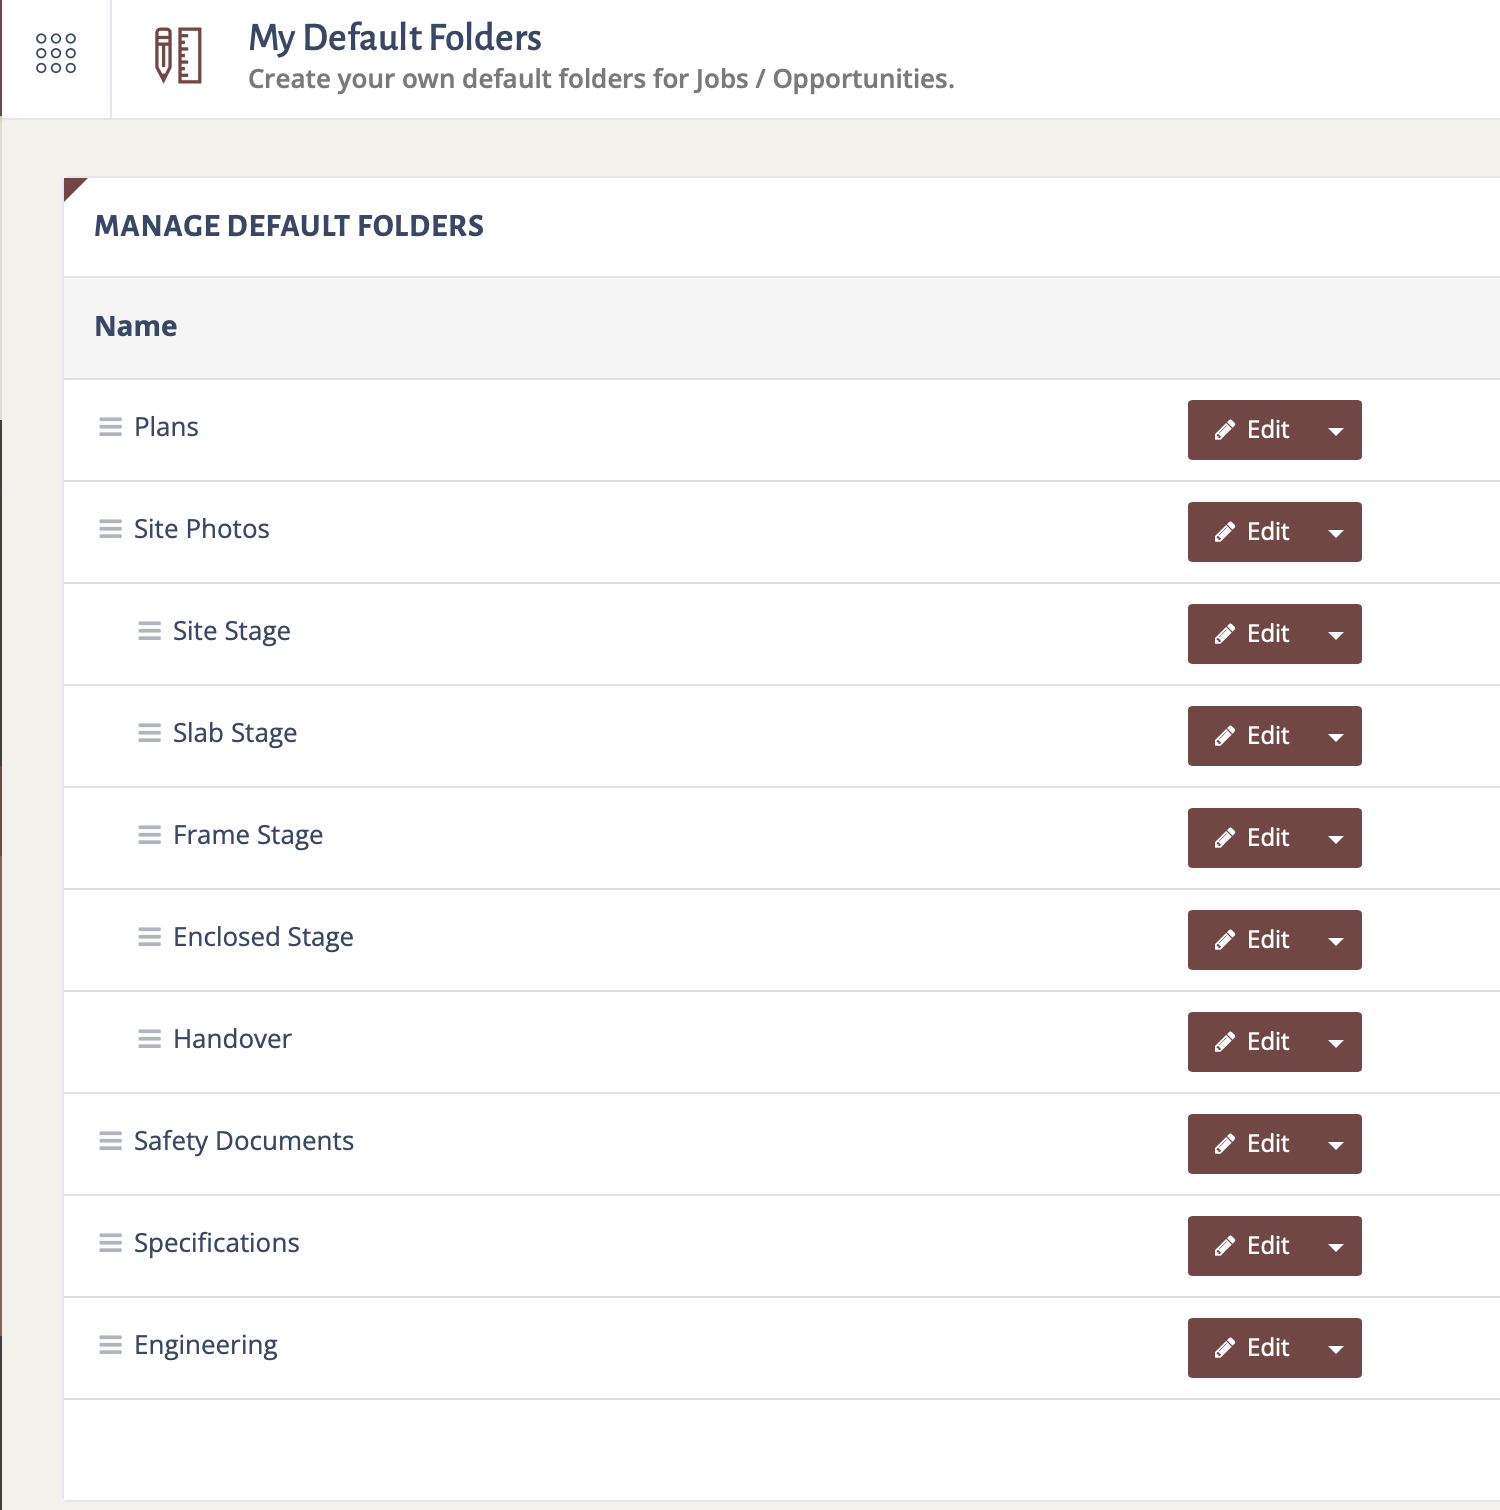Image resolution: width=1500 pixels, height=1510 pixels.
Task: Select the drag handle for Slab Stage
Action: pos(149,733)
